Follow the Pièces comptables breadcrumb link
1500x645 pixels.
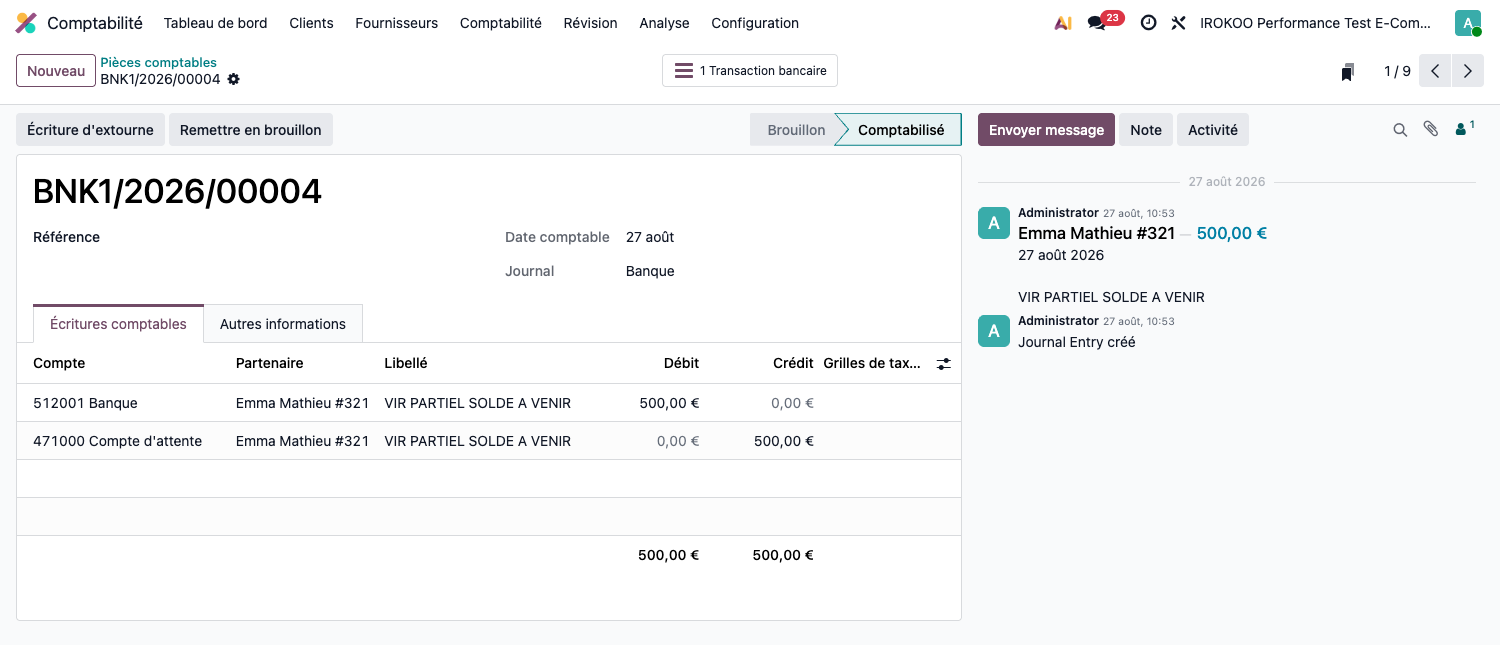tap(158, 62)
